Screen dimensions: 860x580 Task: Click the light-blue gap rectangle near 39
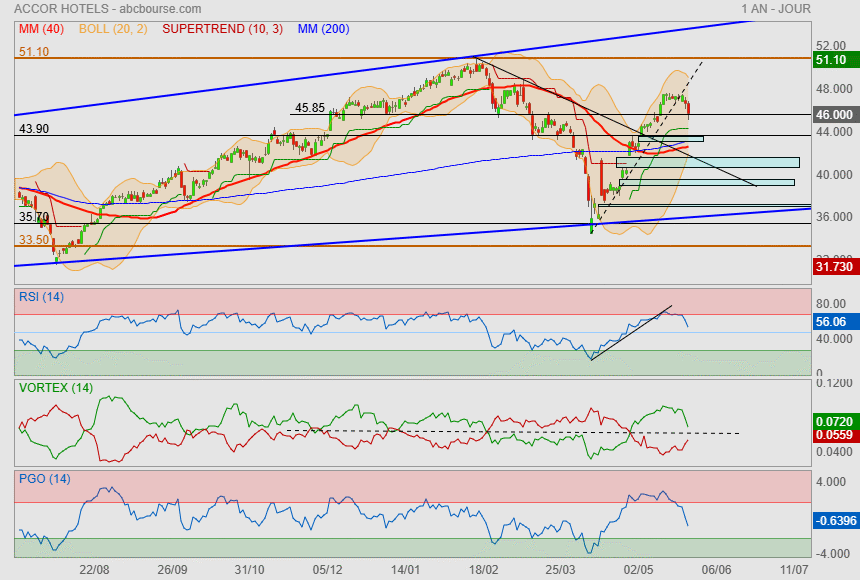[707, 183]
